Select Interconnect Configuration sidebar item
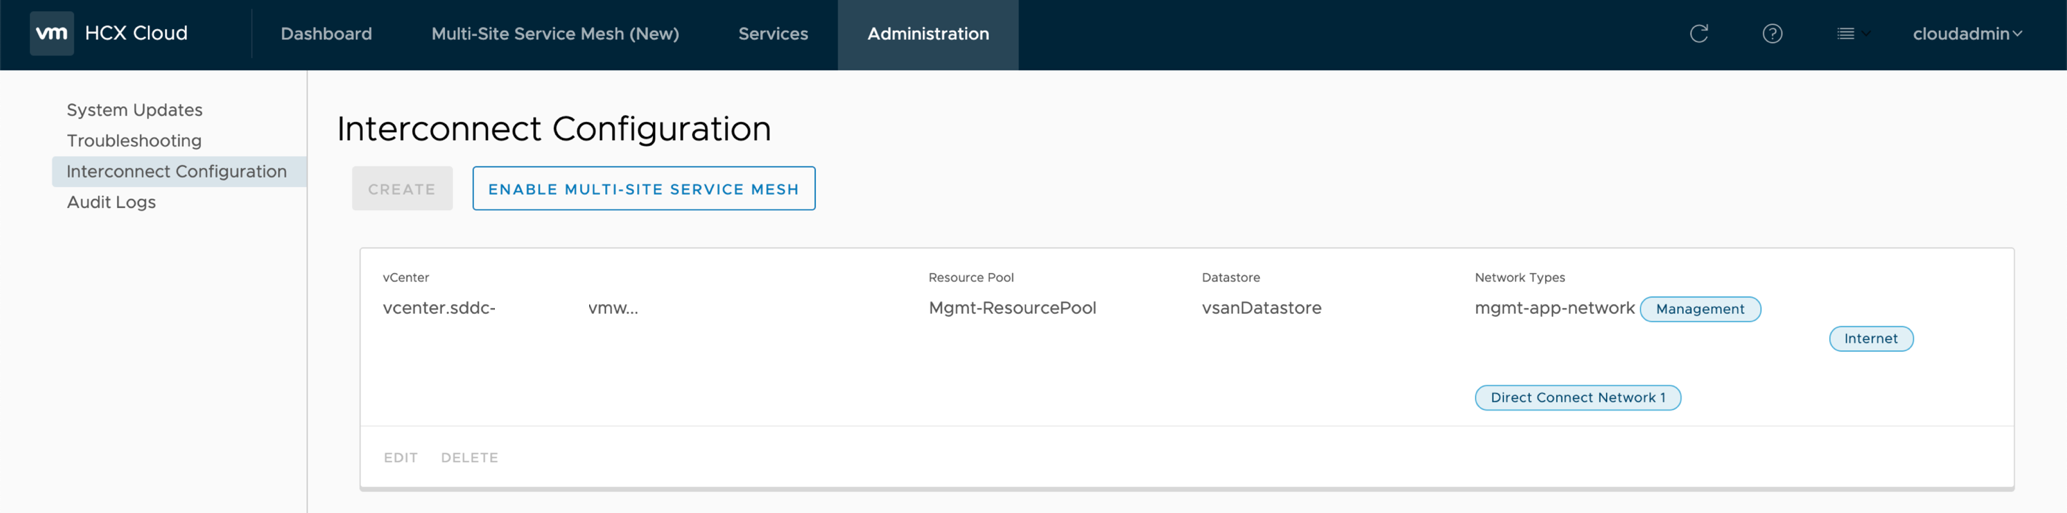The image size is (2067, 513). click(x=176, y=171)
